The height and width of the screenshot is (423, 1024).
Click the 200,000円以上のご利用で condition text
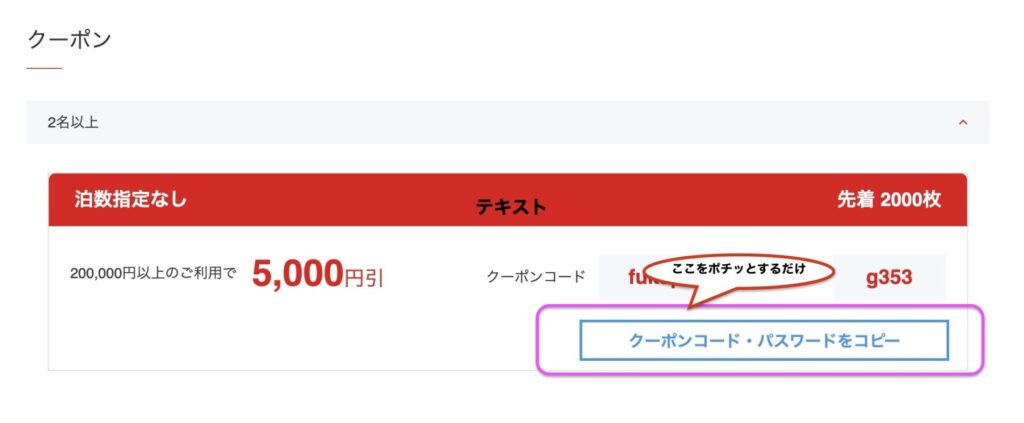coord(153,272)
